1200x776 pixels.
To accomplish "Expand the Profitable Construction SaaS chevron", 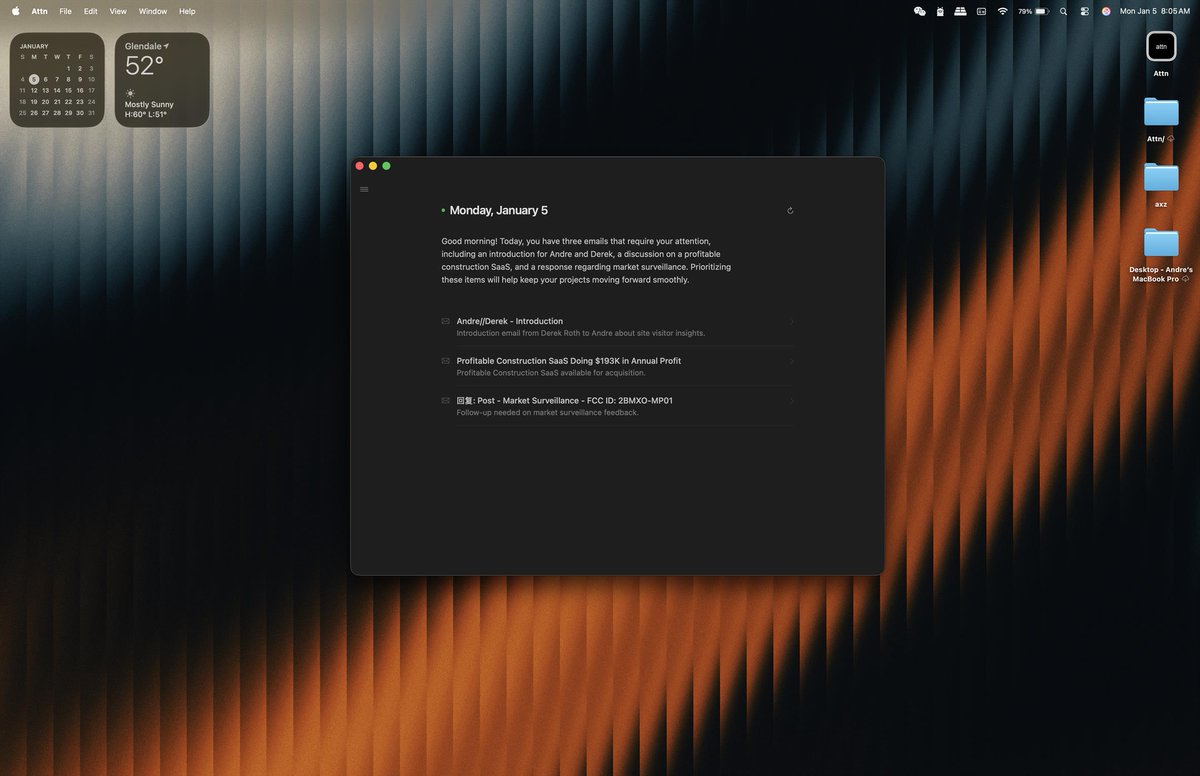I will (x=791, y=361).
